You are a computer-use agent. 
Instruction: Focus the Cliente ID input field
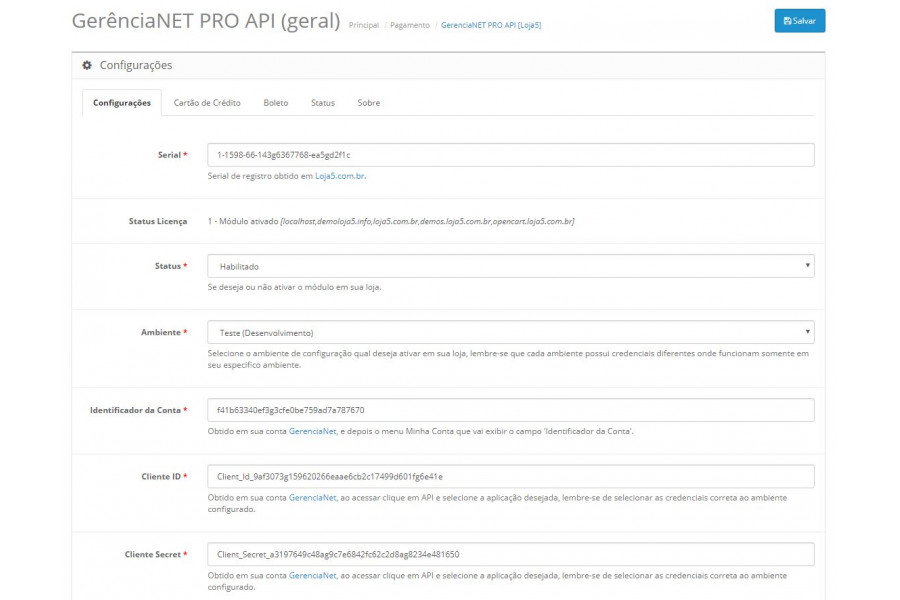511,477
